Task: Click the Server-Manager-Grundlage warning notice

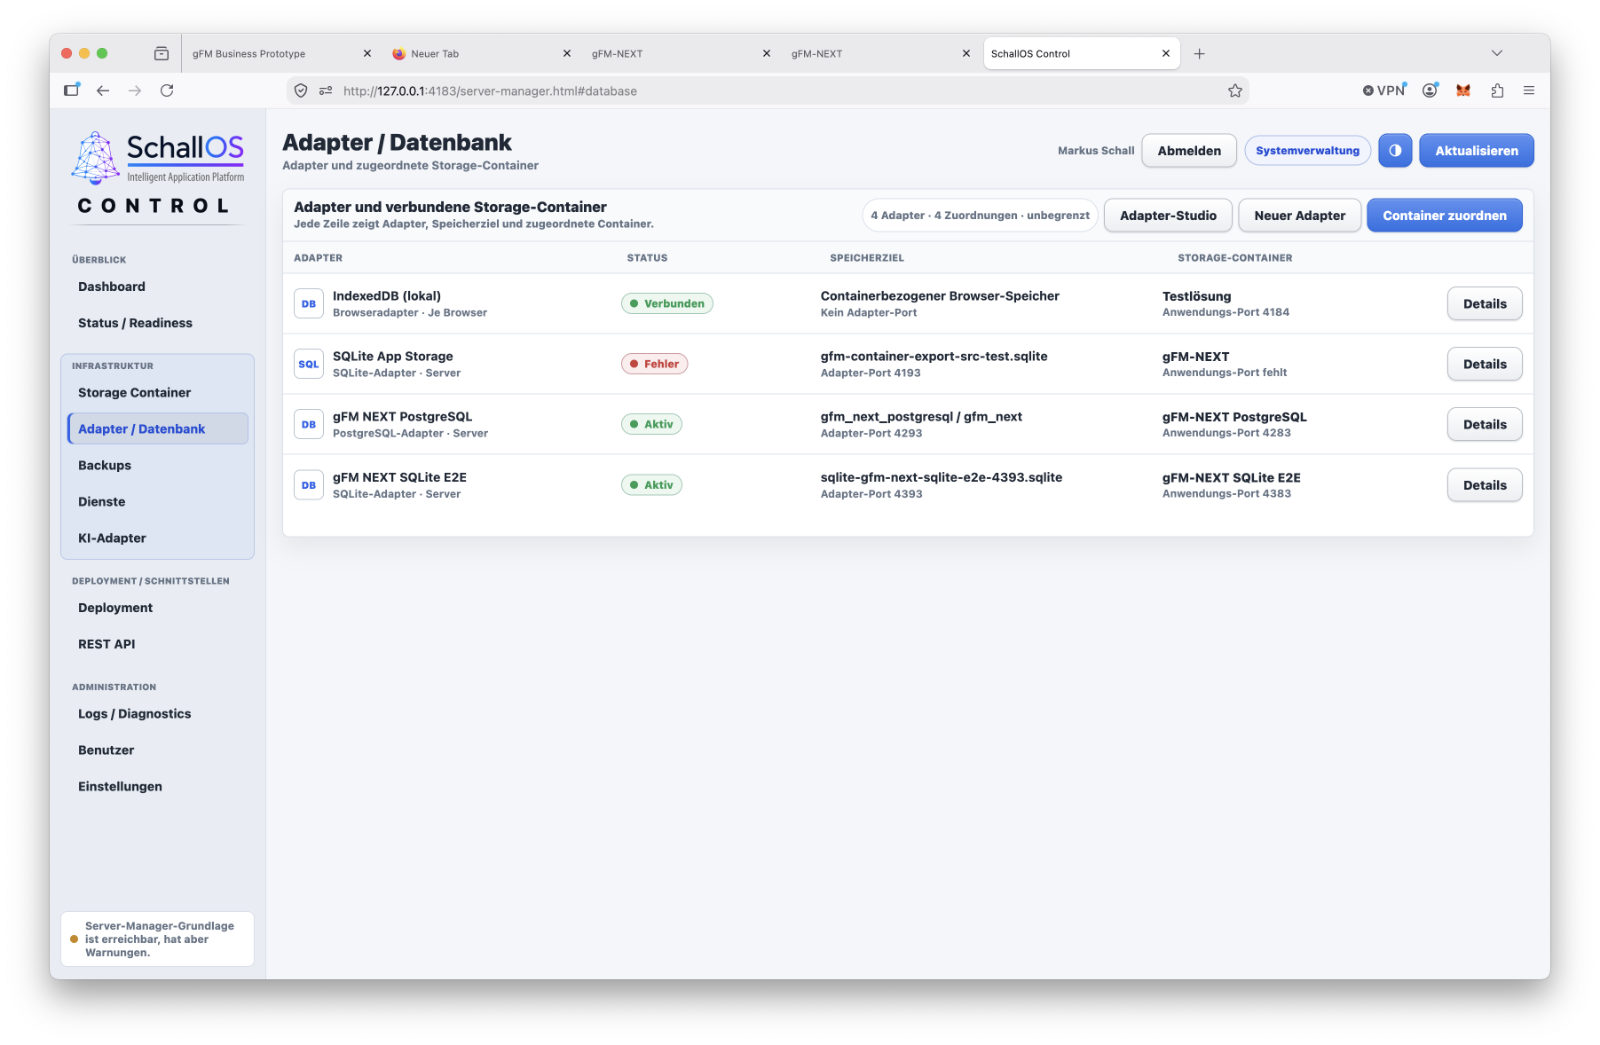Action: (x=157, y=939)
